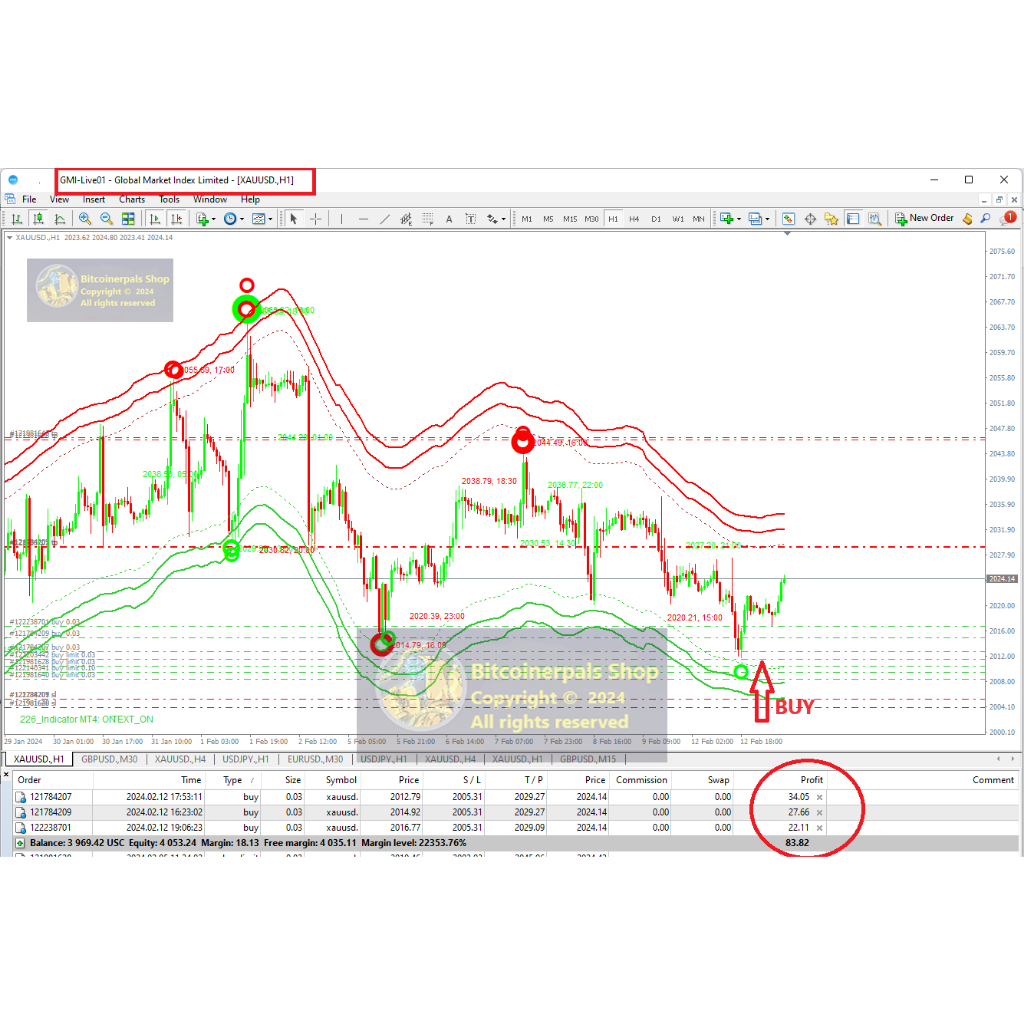The width and height of the screenshot is (1024, 1024).
Task: Zoom in on the chart with magnifier icon
Action: [x=83, y=218]
